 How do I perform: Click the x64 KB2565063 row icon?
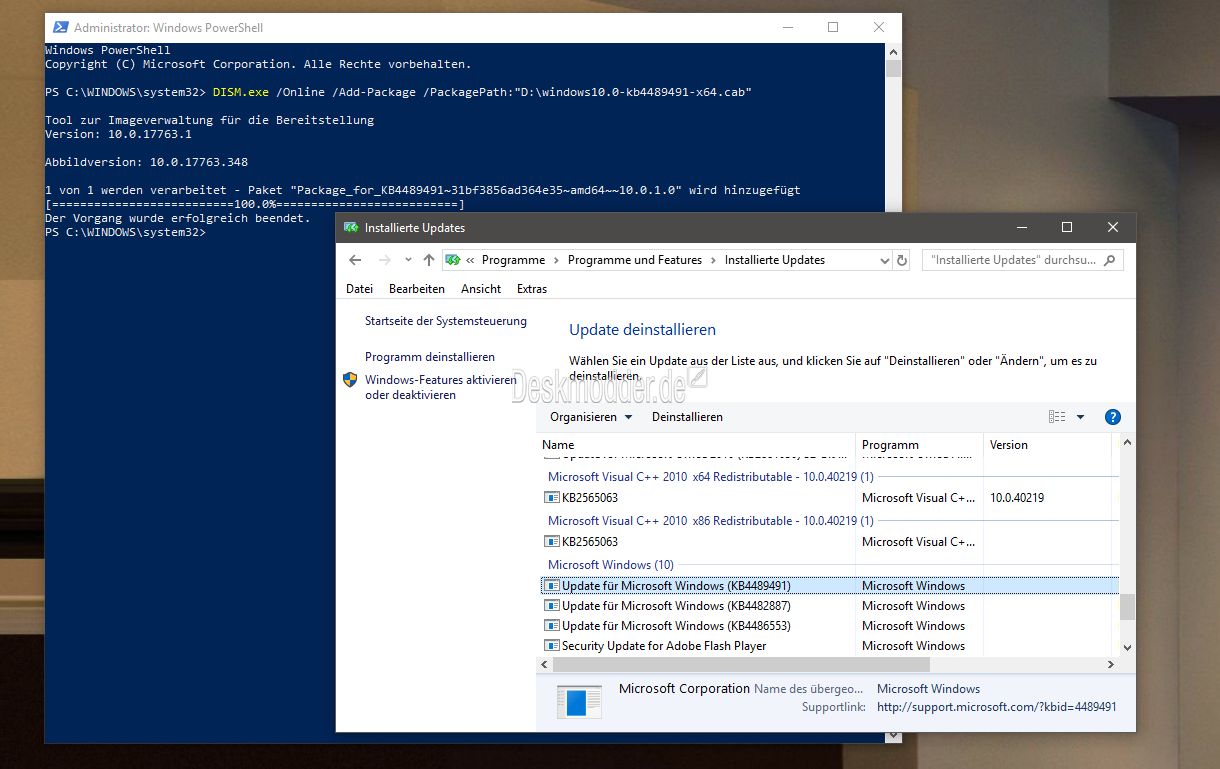[x=551, y=498]
